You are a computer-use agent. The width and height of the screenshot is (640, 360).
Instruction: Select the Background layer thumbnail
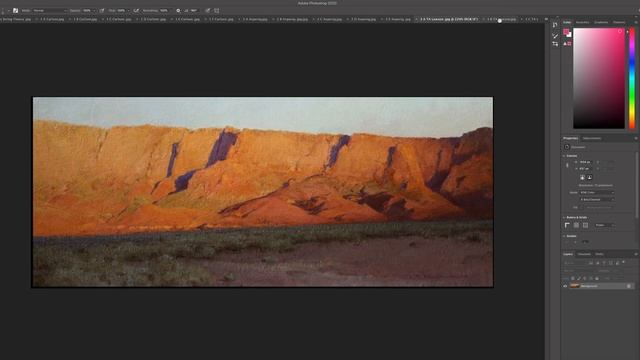coord(575,286)
